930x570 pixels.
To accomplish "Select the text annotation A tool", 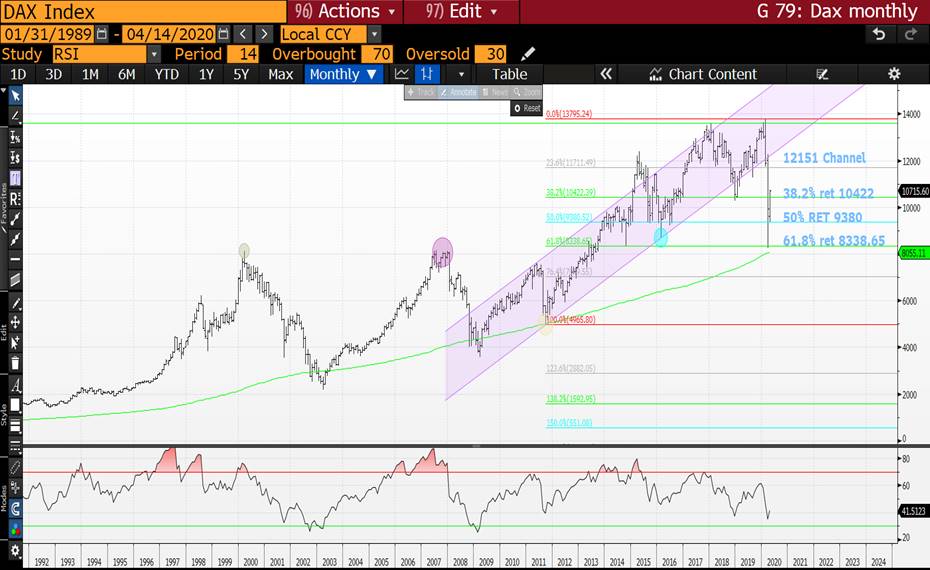I will (x=15, y=386).
